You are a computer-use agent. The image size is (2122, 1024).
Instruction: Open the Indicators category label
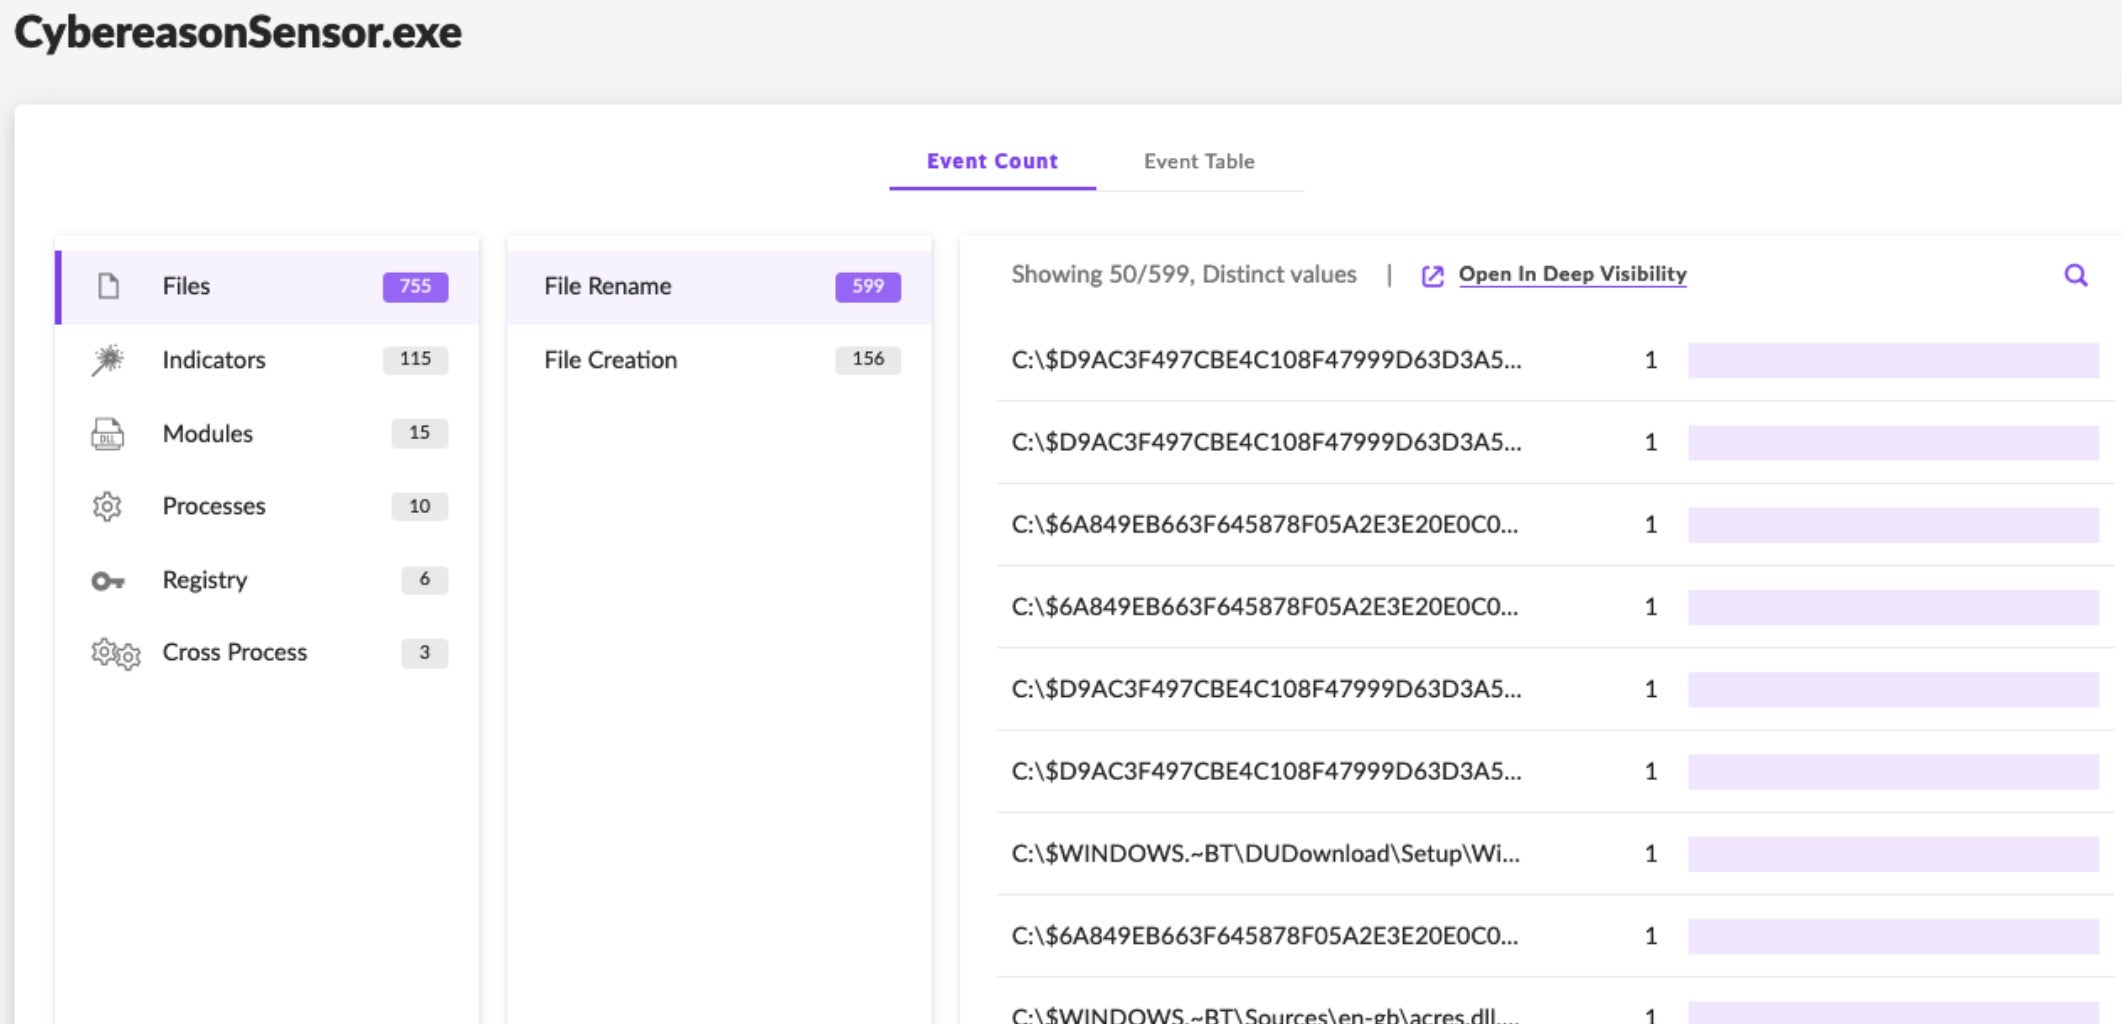(x=214, y=360)
